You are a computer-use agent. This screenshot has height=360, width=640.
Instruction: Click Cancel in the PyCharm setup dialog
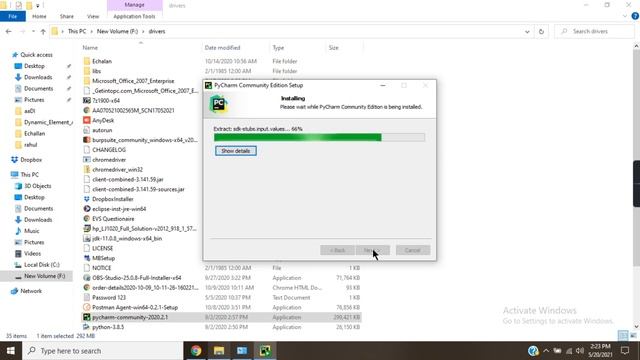[x=413, y=250]
